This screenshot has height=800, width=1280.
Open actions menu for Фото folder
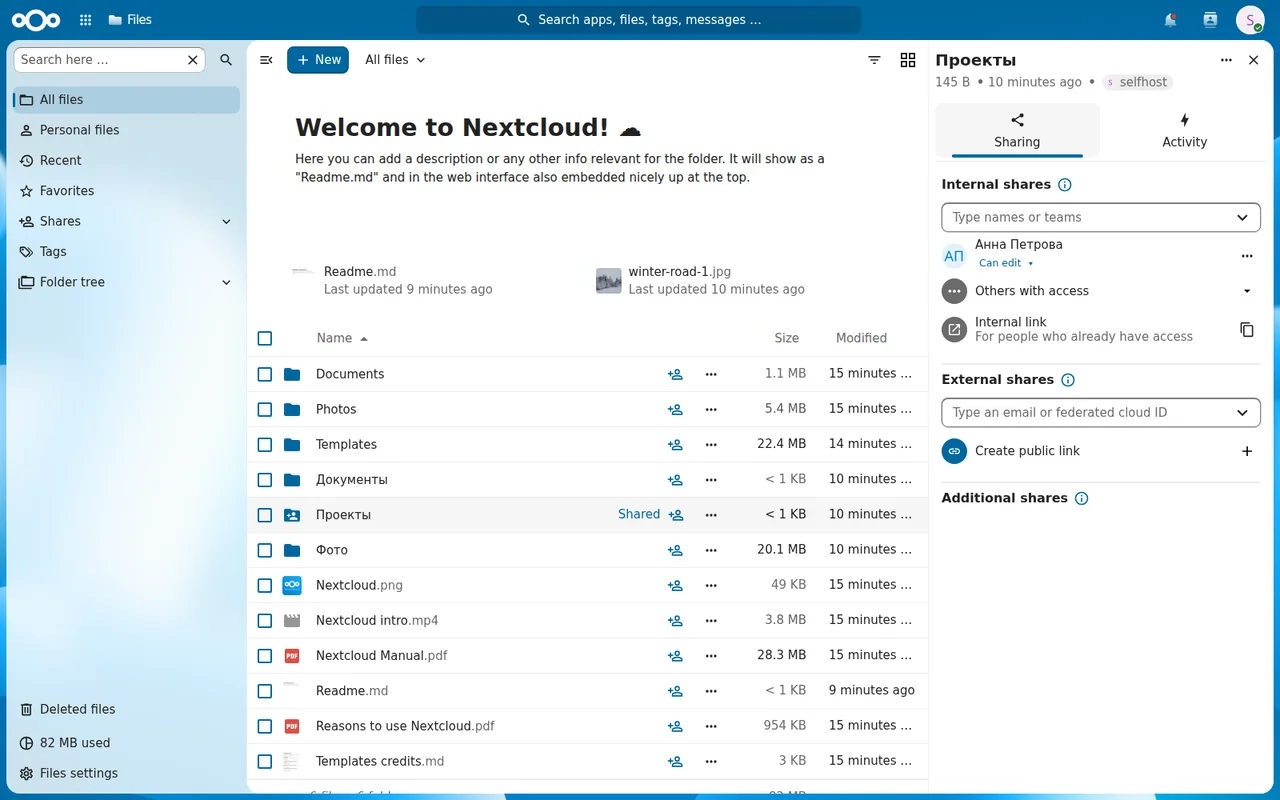coord(711,550)
